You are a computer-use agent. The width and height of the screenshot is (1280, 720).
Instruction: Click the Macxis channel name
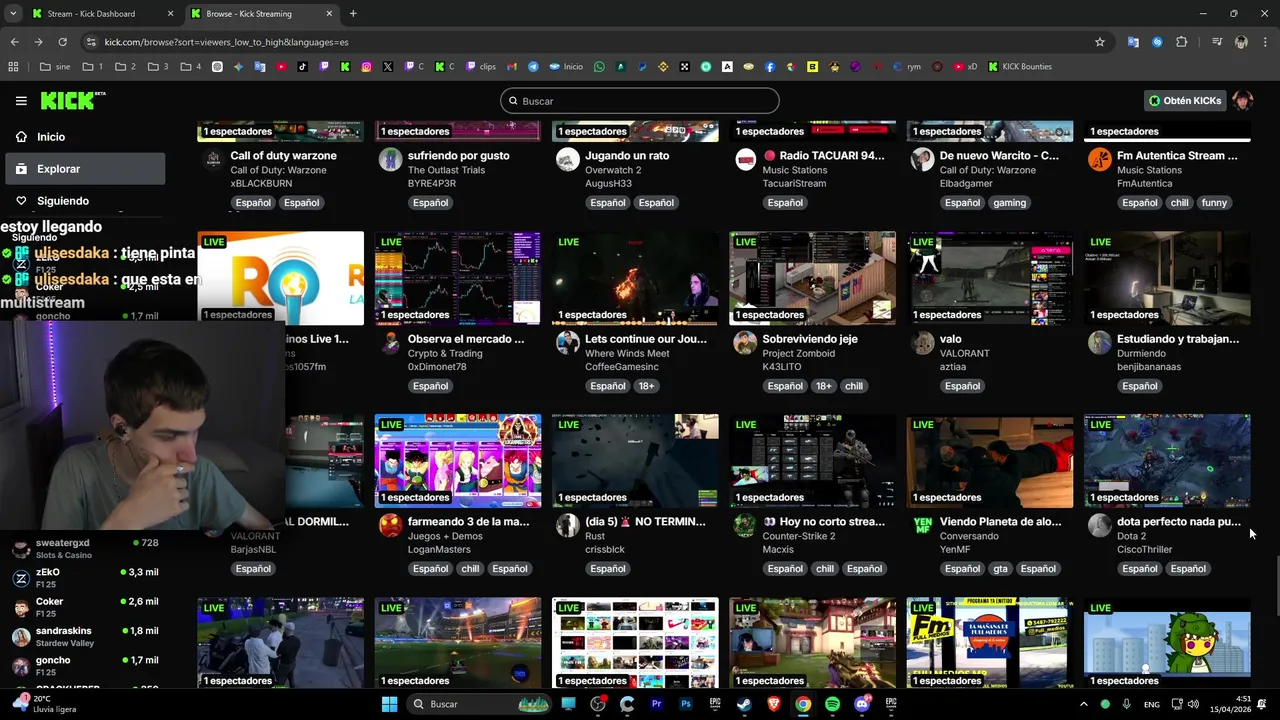click(778, 550)
